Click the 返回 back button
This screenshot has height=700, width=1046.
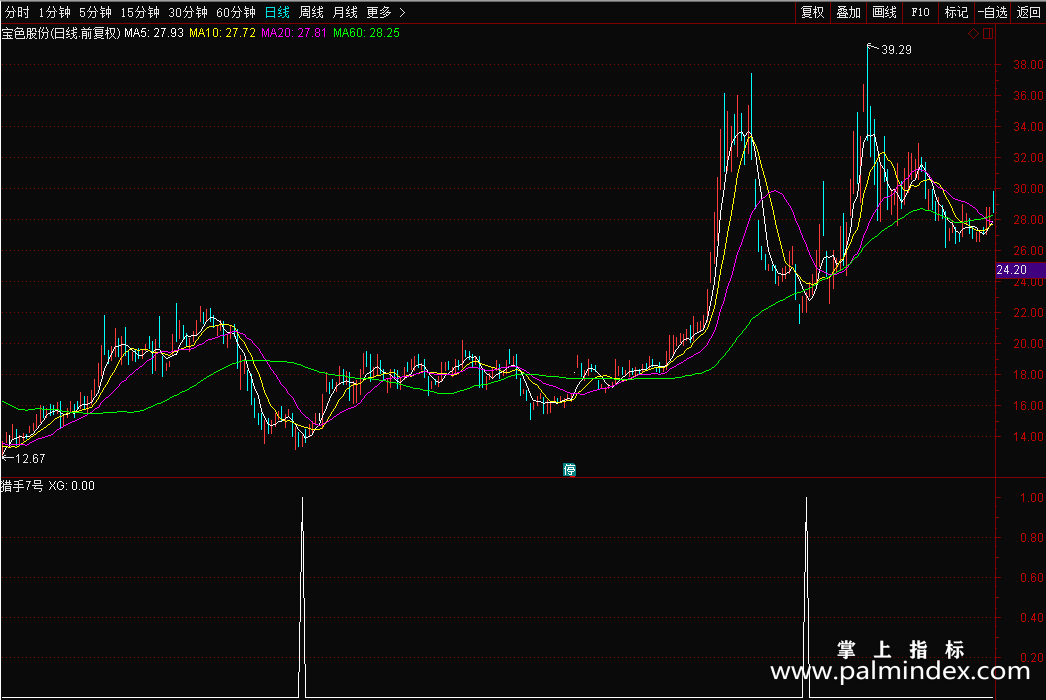1028,12
